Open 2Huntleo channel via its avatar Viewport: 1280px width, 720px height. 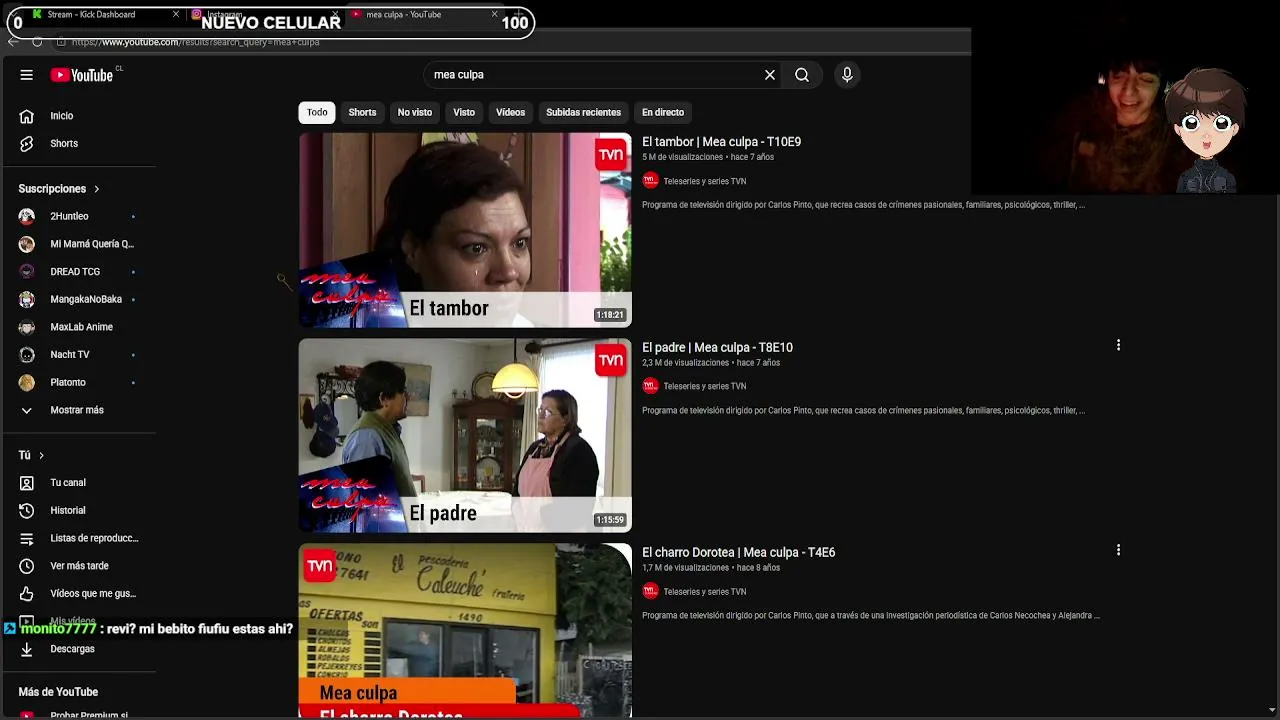27,216
